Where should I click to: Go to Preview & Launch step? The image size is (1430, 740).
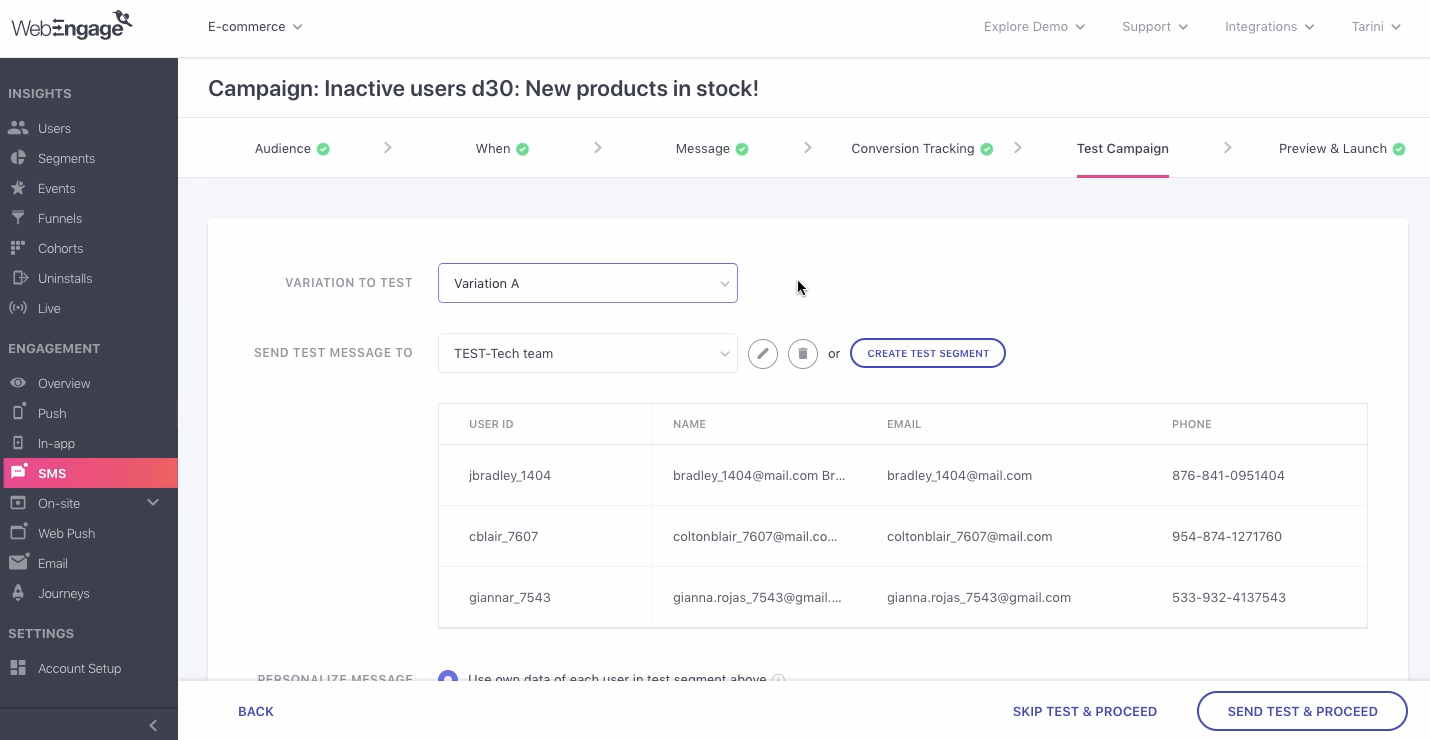point(1333,148)
